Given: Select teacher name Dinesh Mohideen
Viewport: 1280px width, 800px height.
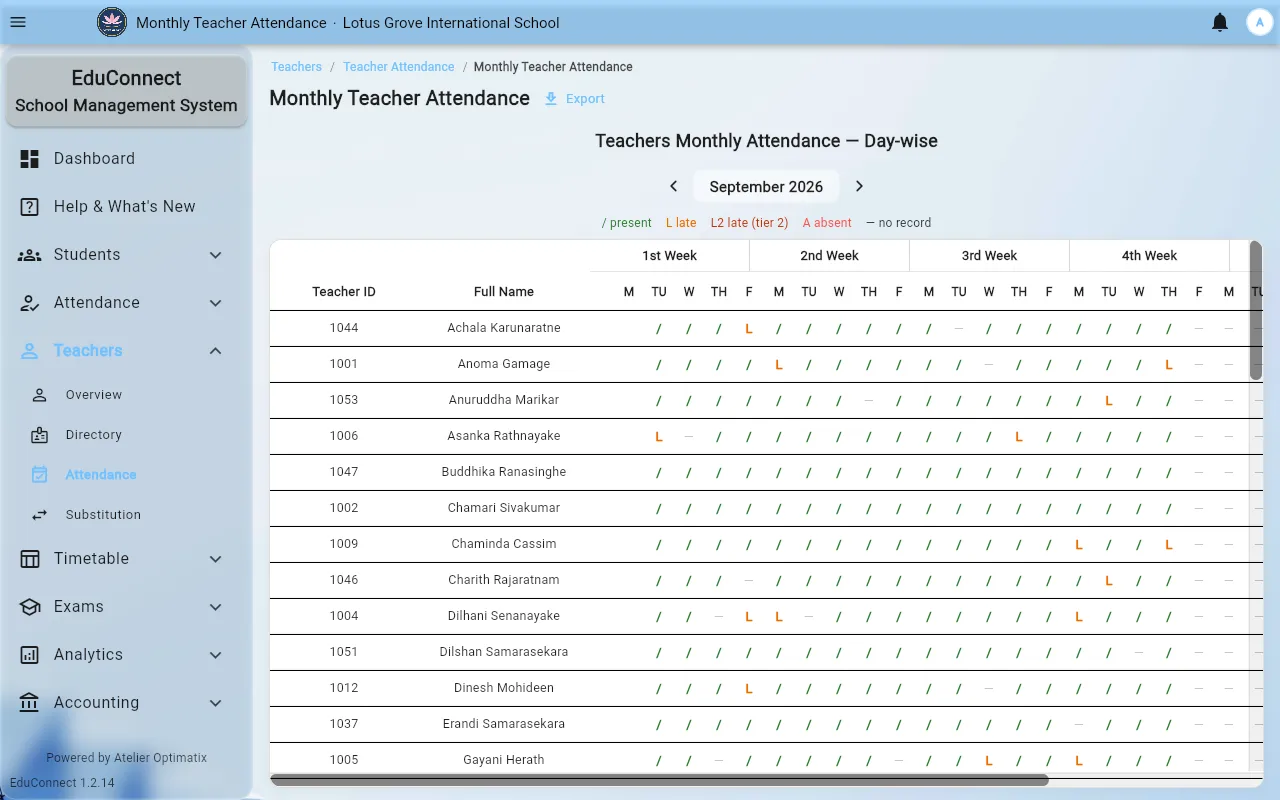Looking at the screenshot, I should click(504, 688).
